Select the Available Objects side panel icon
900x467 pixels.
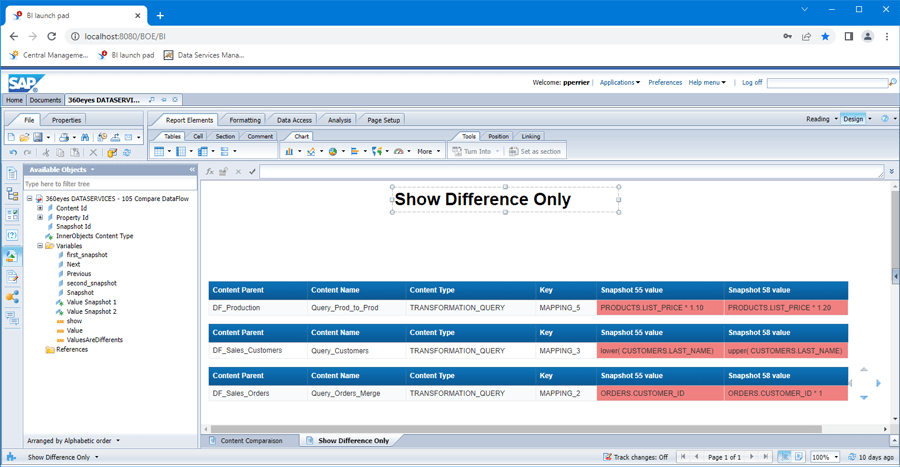[x=12, y=256]
